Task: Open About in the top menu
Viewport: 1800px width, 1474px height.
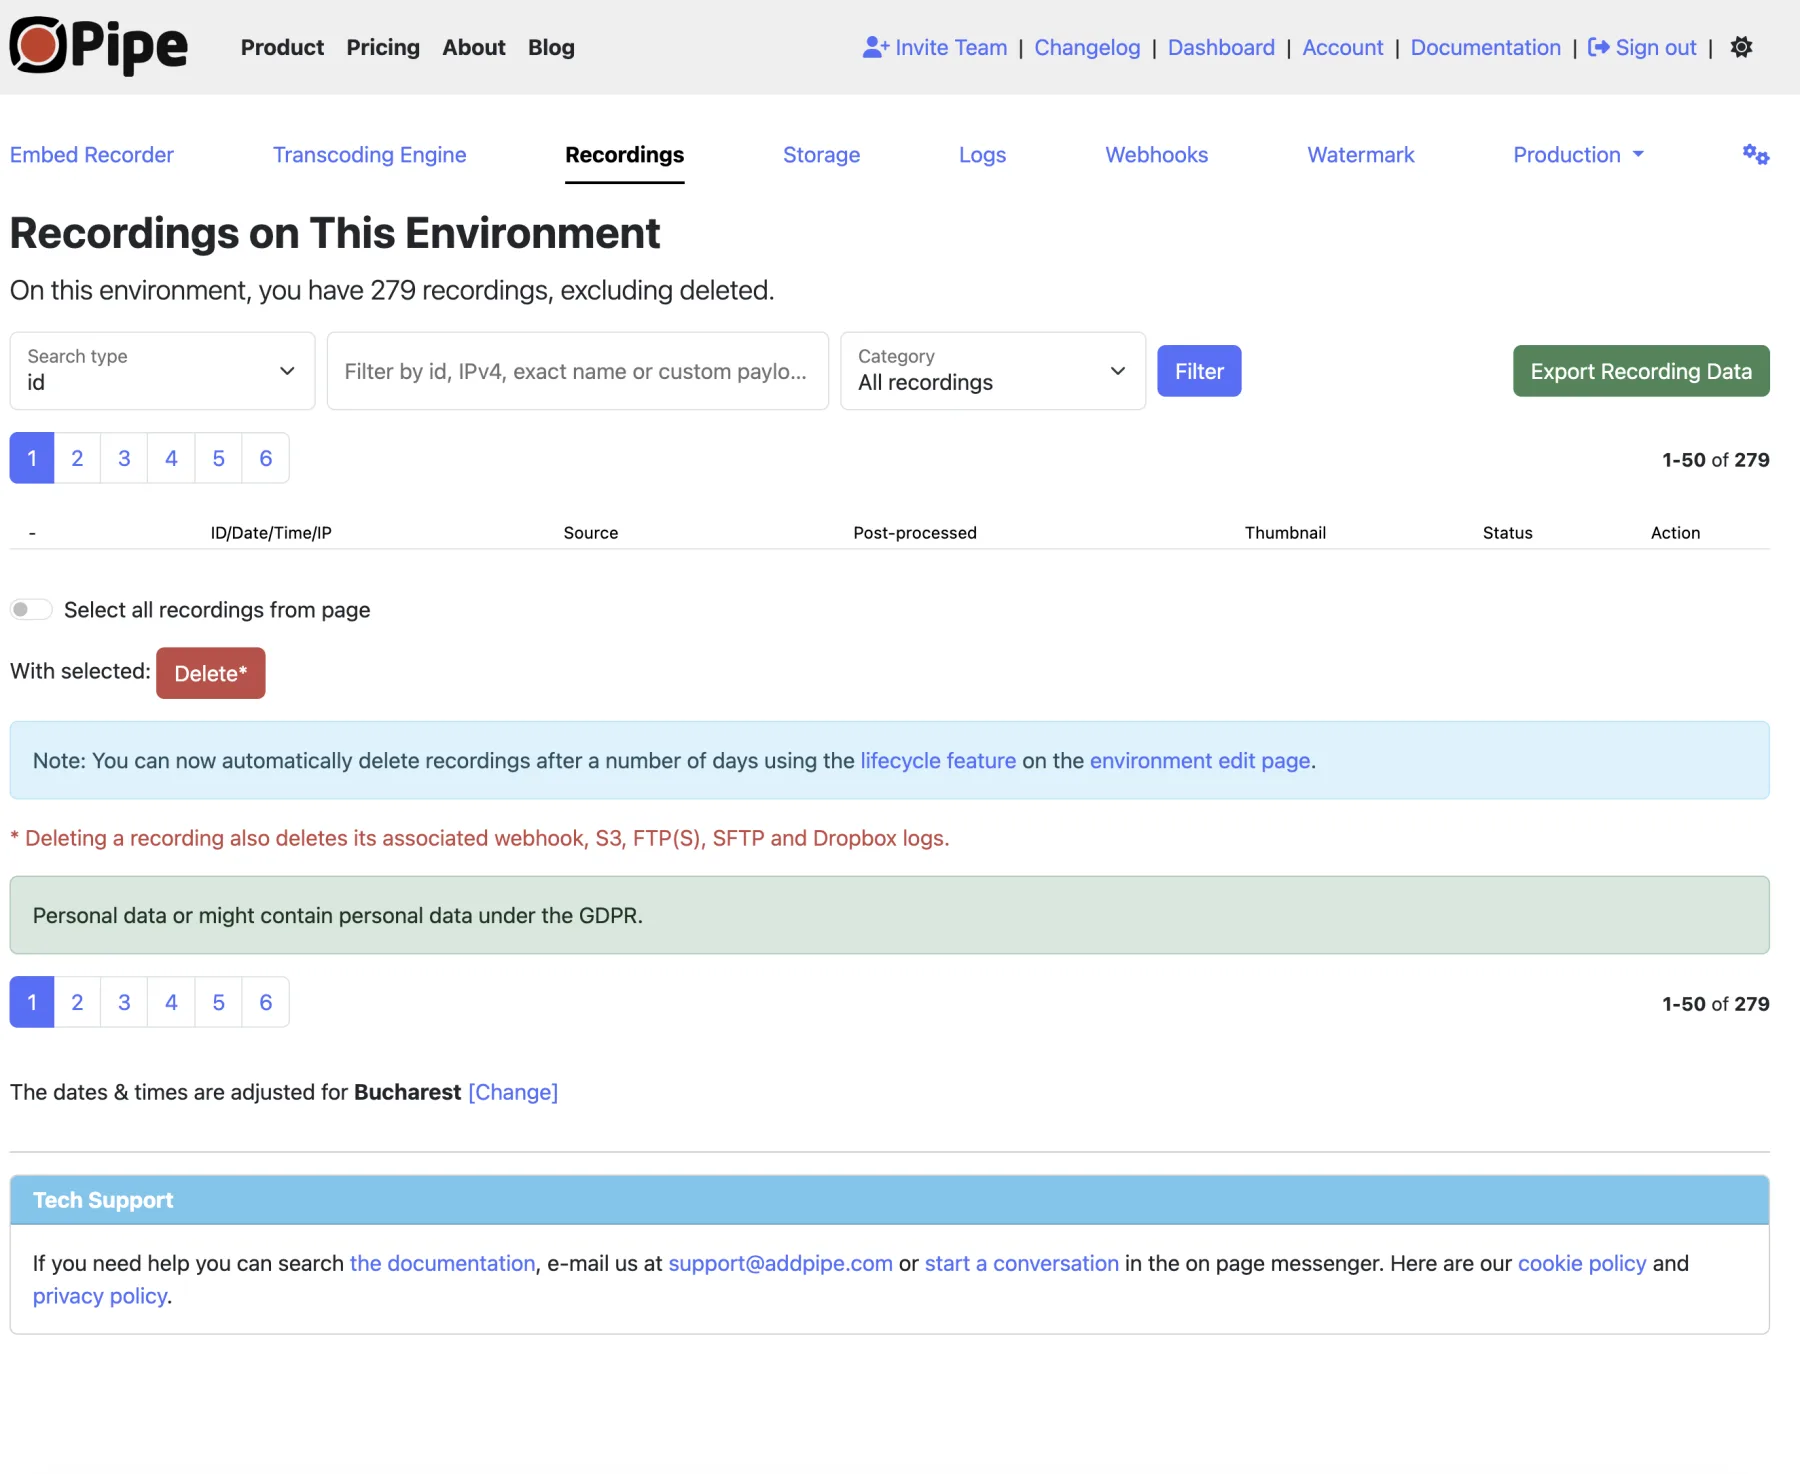Action: 474,47
